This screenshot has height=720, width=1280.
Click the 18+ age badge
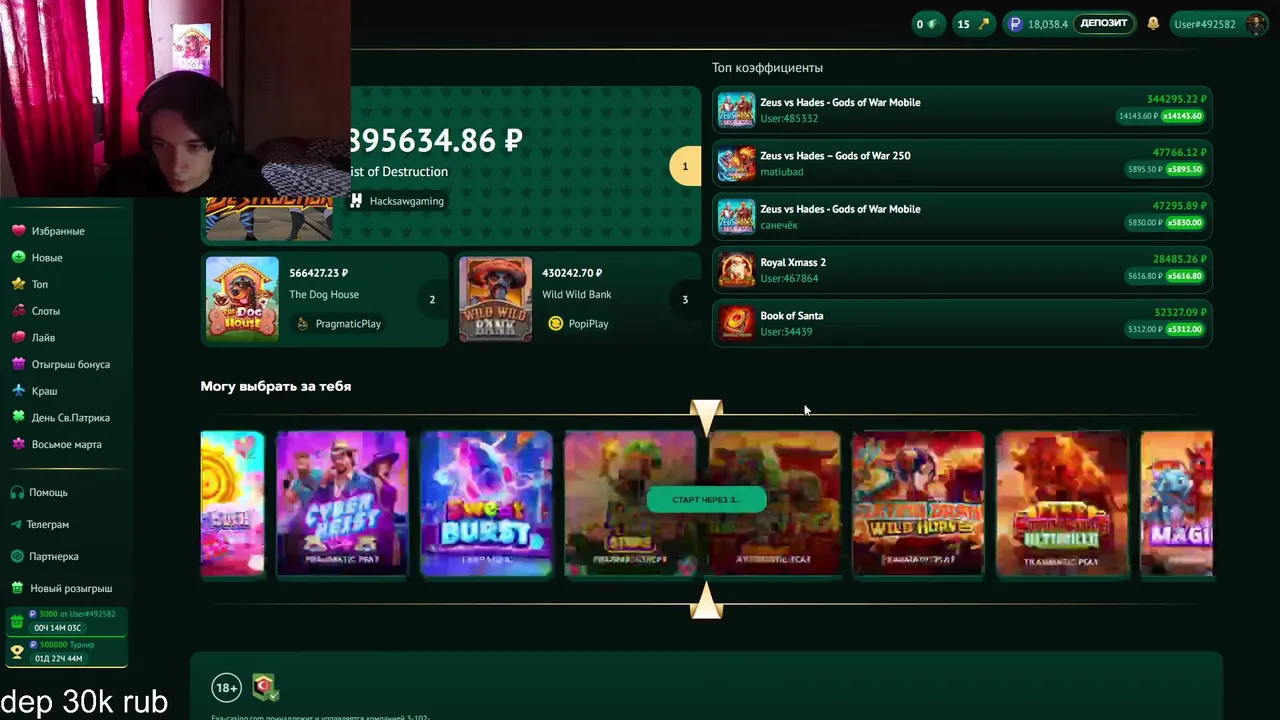pos(227,688)
